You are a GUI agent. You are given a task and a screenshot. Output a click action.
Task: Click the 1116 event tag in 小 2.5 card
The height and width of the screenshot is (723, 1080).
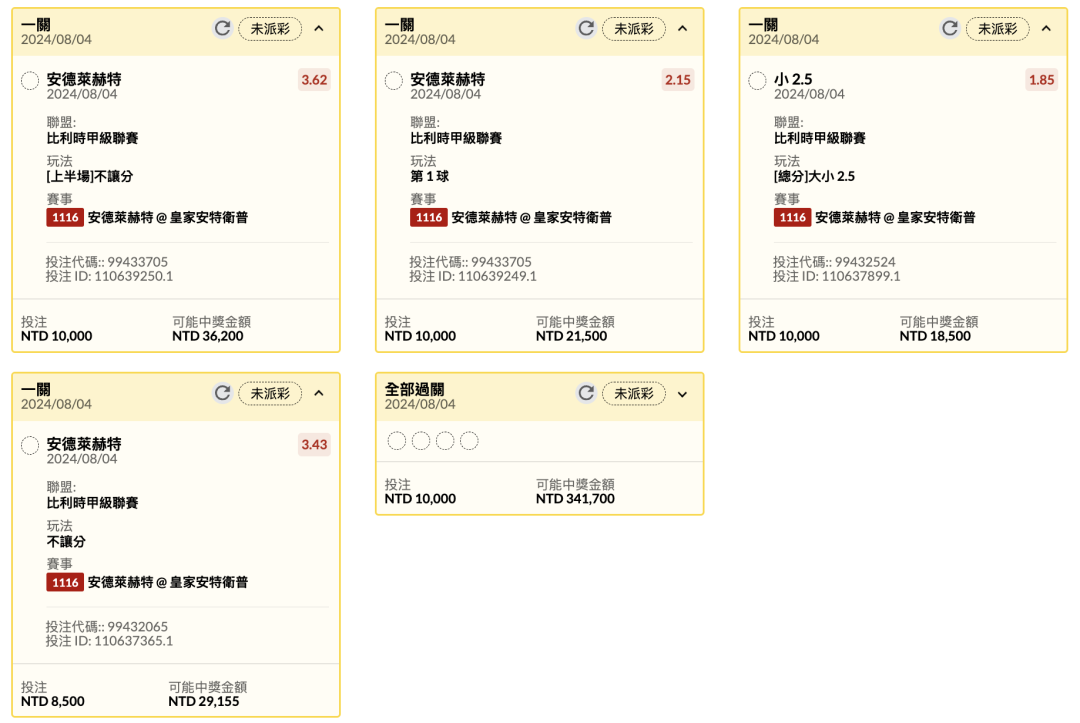[x=792, y=218]
